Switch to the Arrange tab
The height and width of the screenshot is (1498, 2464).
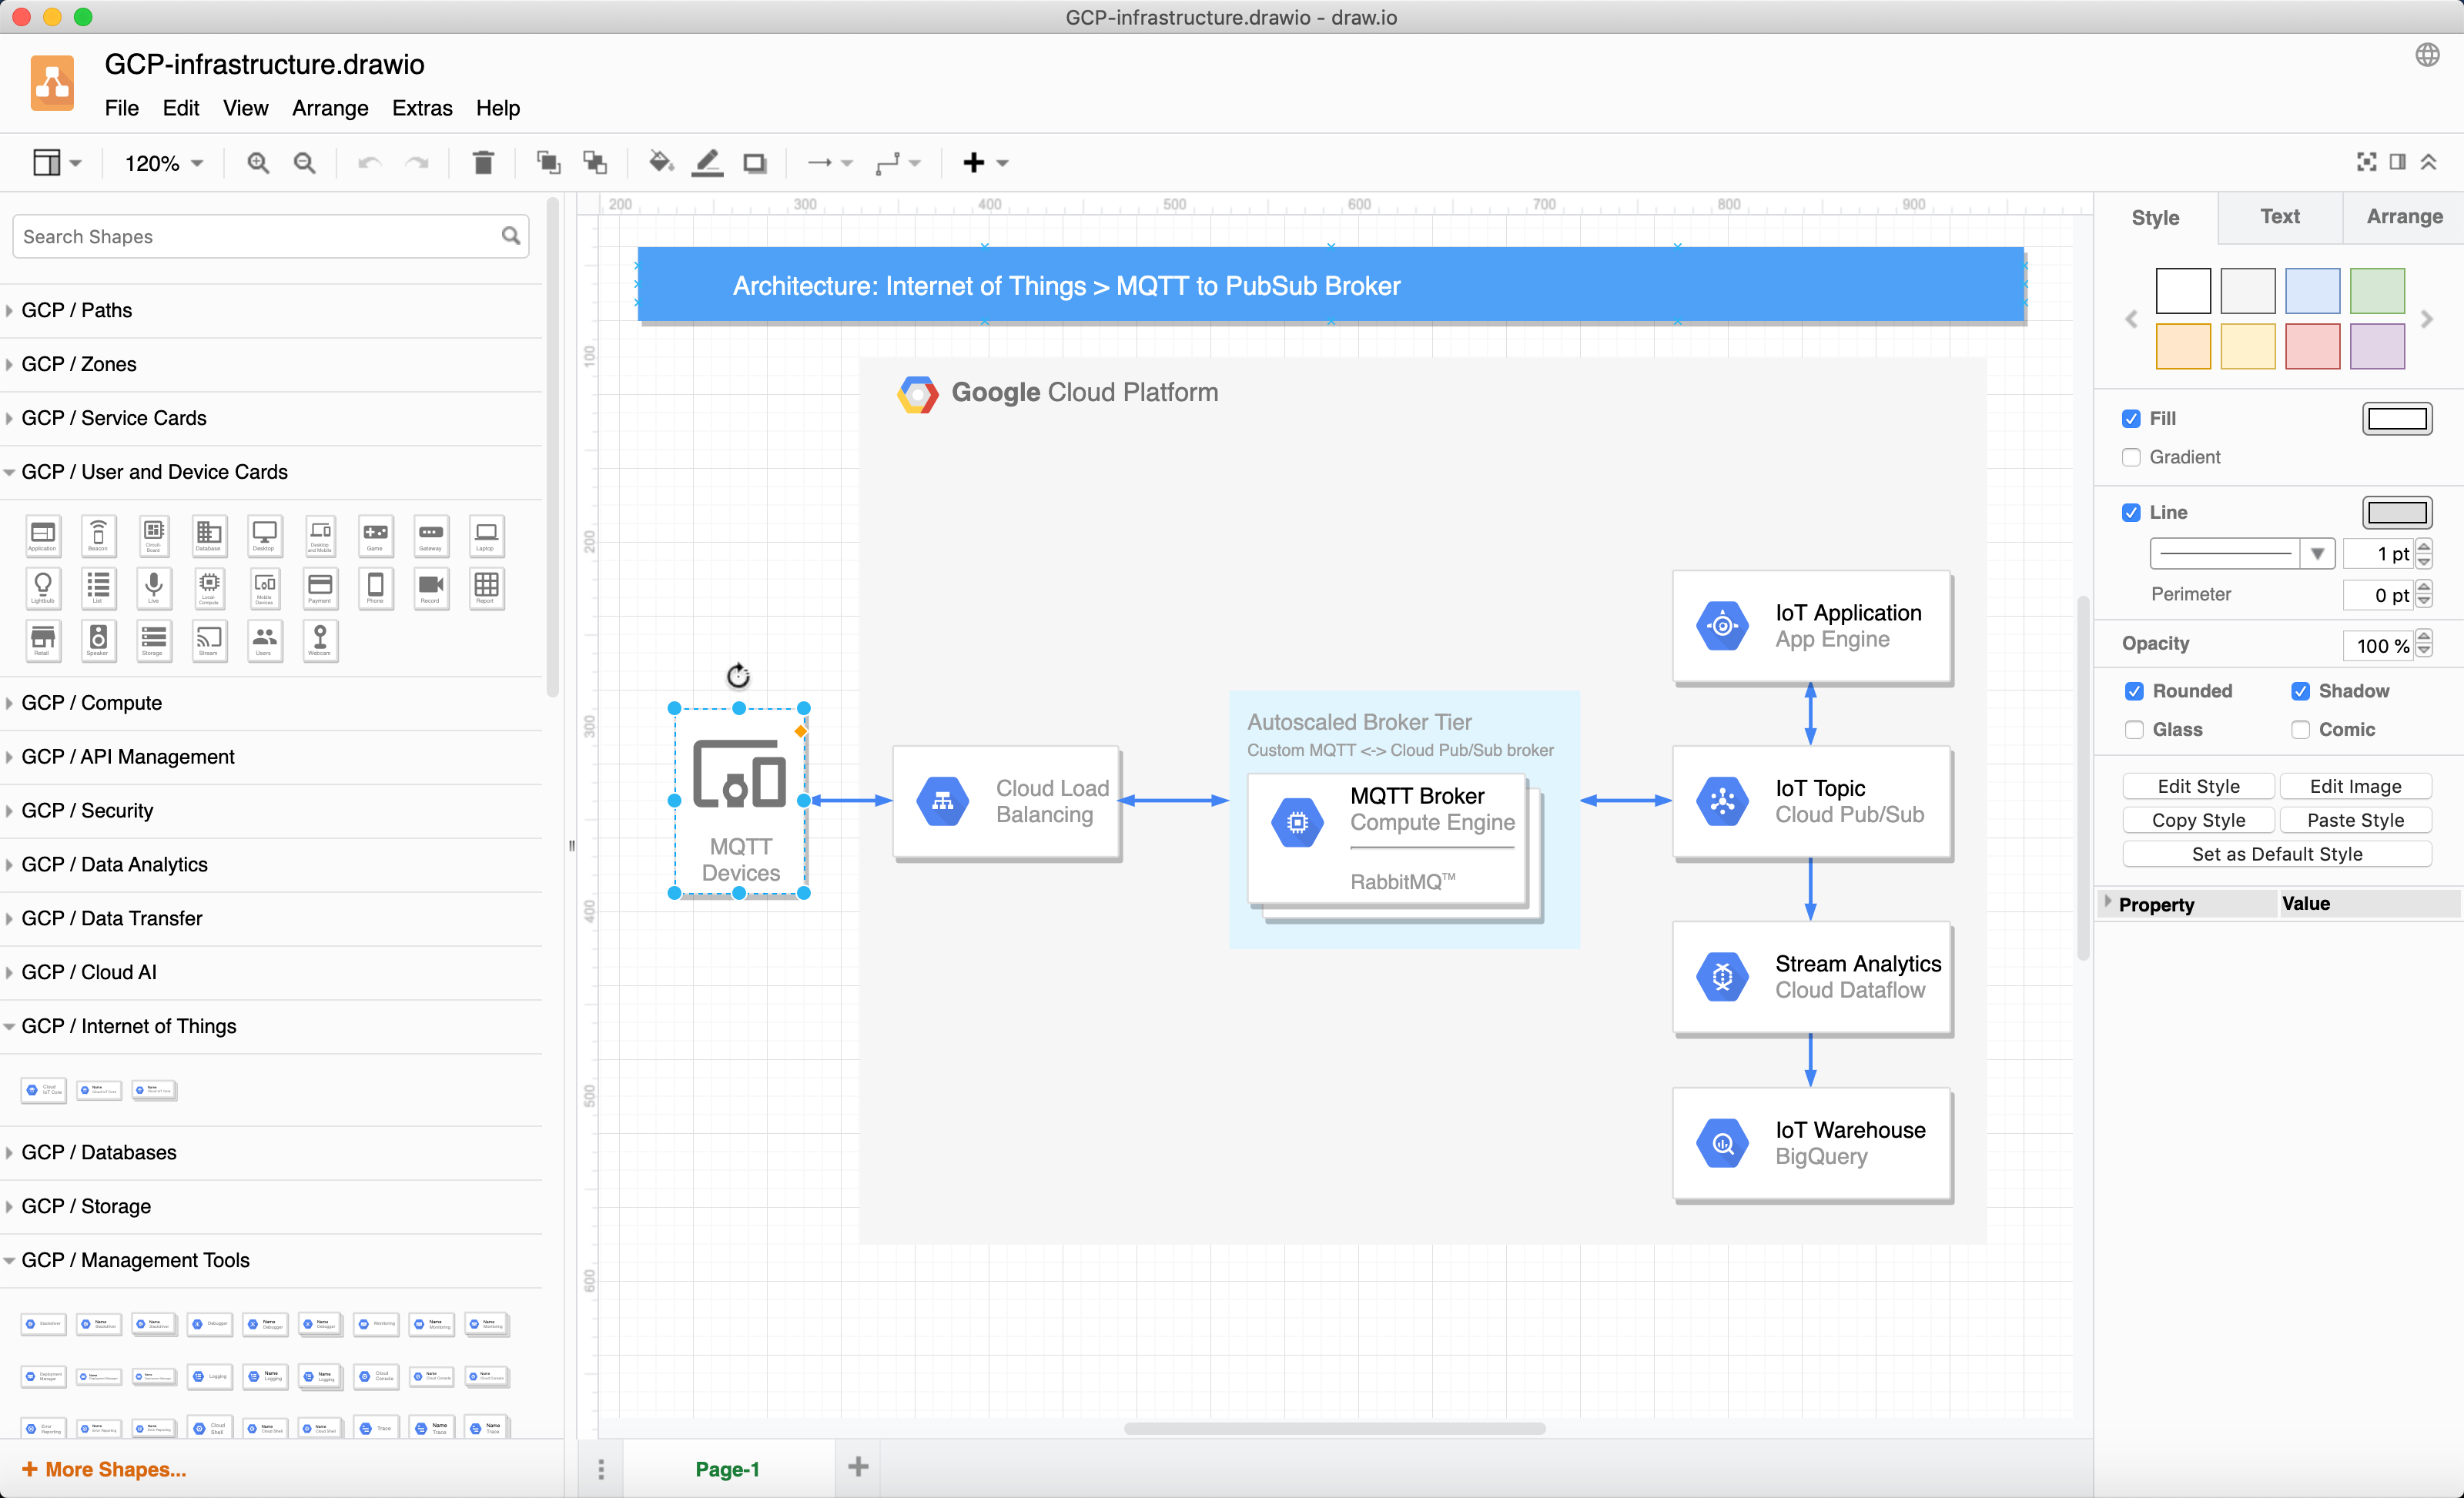(2404, 217)
